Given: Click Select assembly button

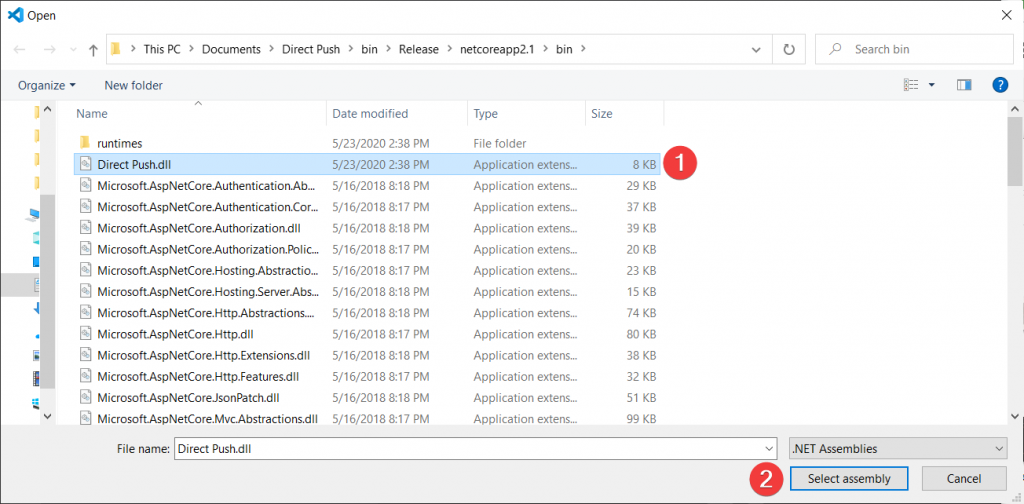Looking at the screenshot, I should point(849,479).
